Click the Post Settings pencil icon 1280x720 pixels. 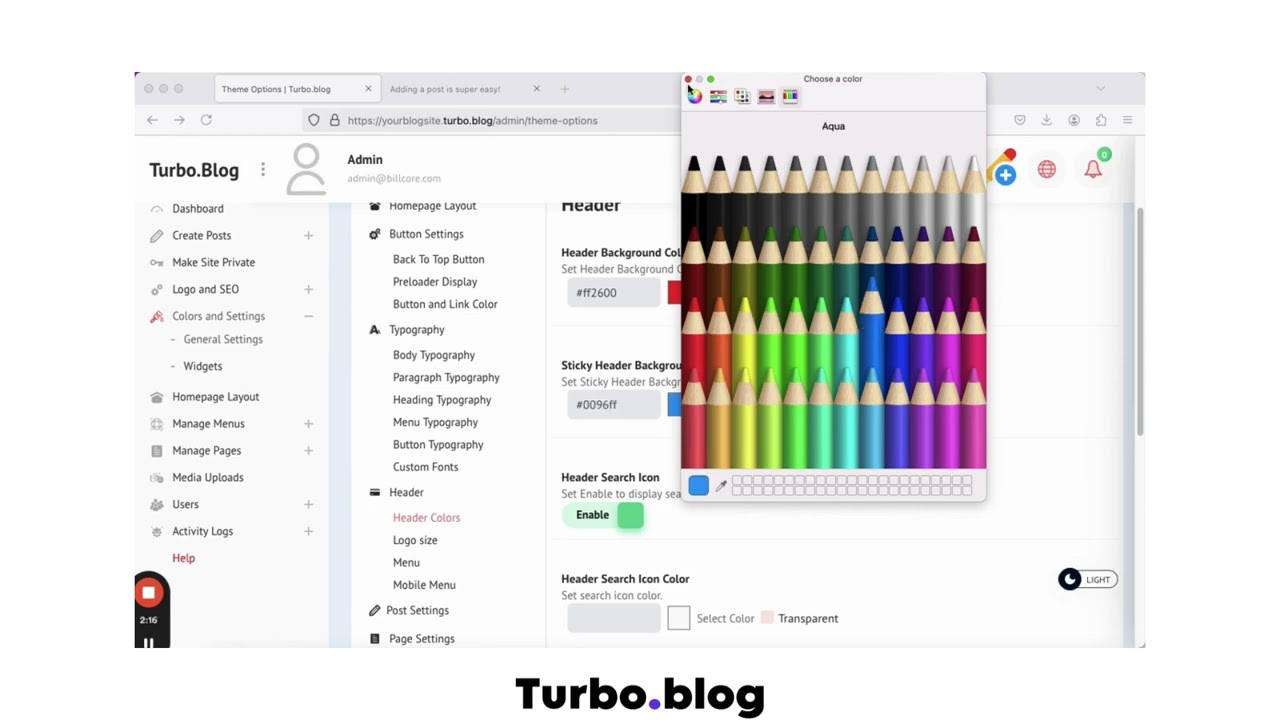click(375, 610)
